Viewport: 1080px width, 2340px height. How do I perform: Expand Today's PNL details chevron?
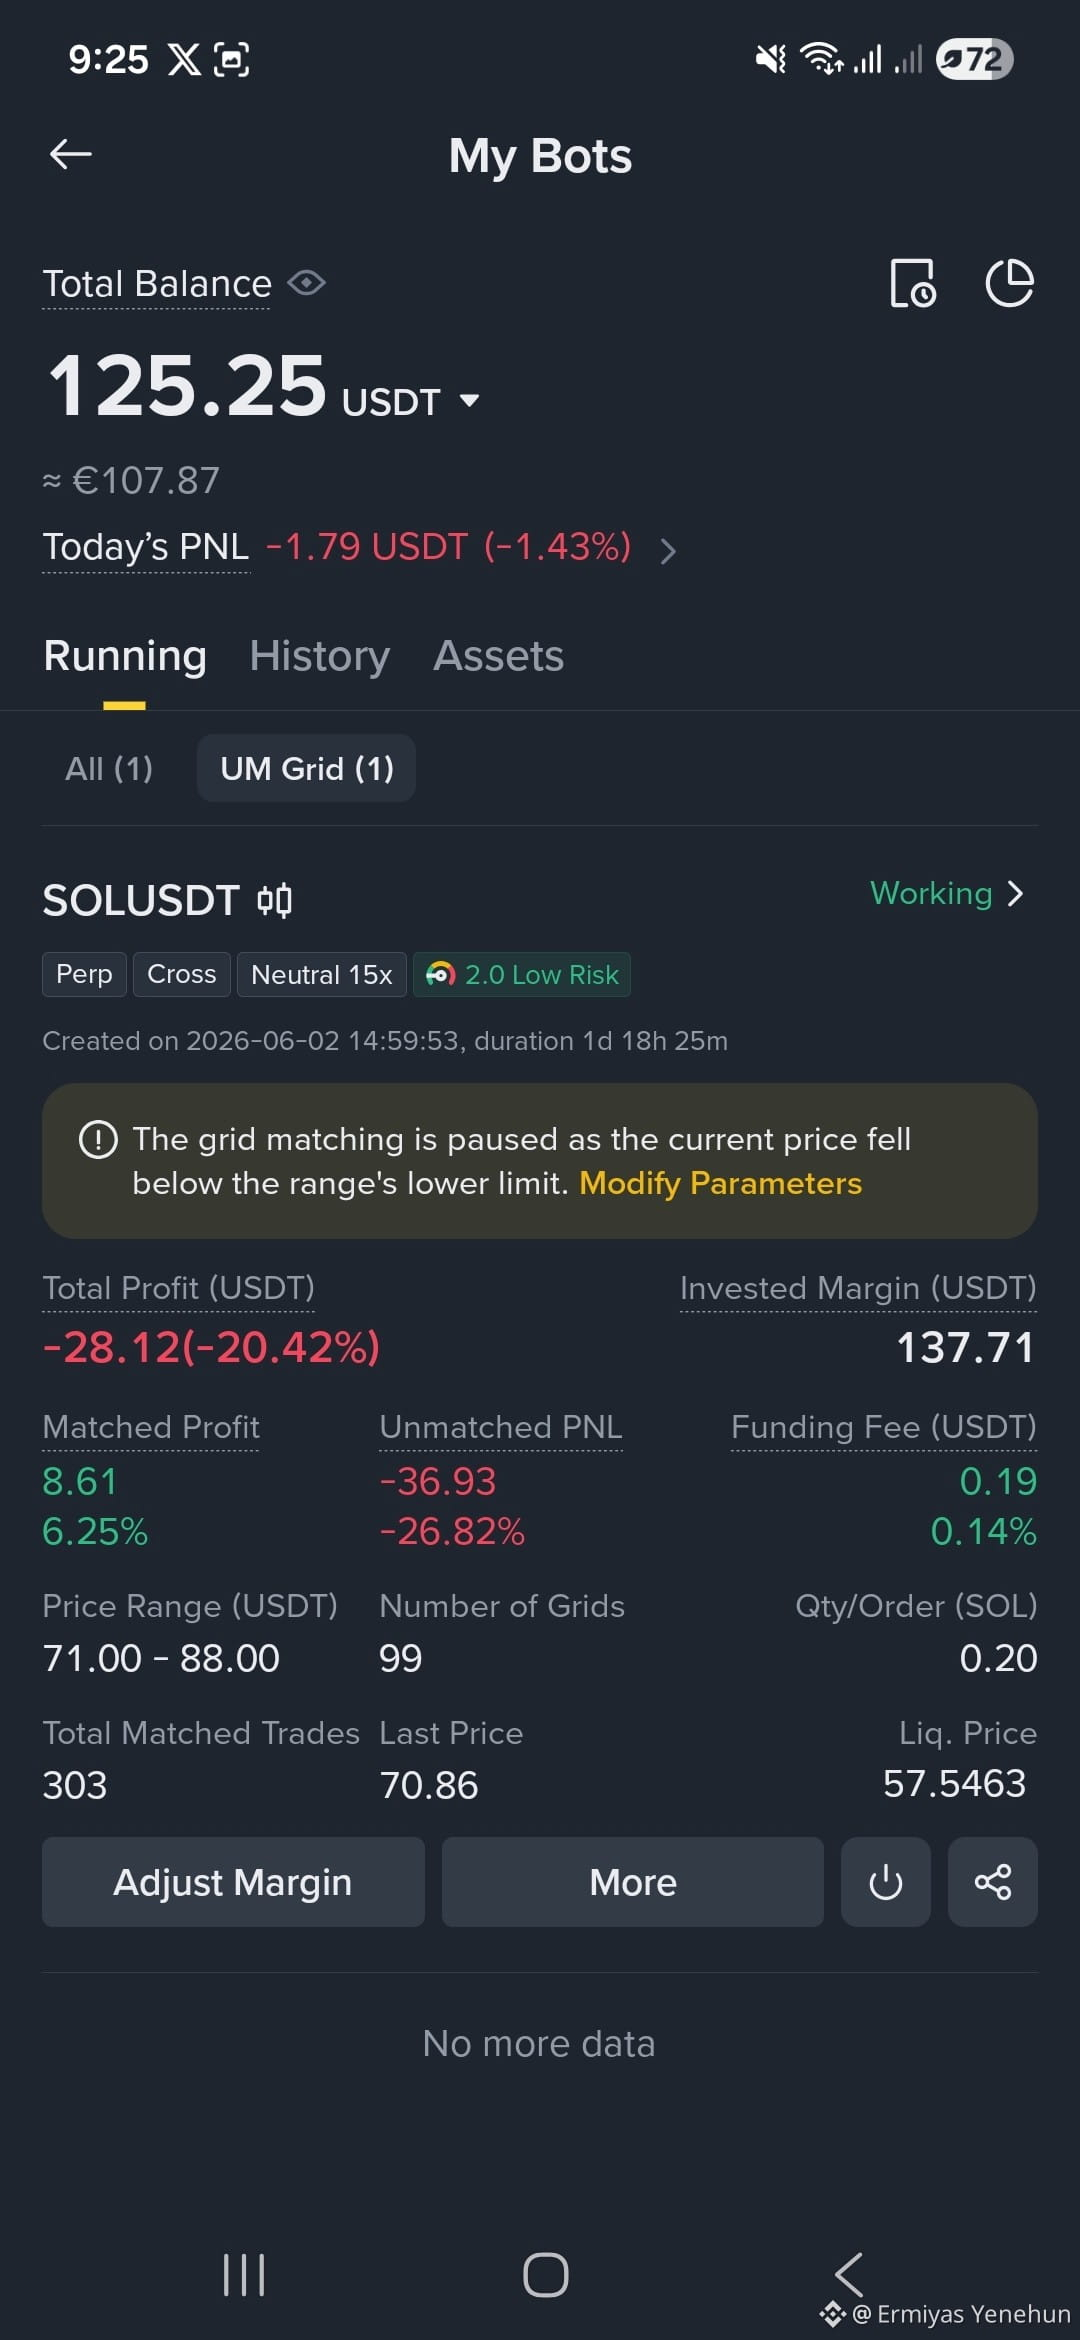click(669, 550)
